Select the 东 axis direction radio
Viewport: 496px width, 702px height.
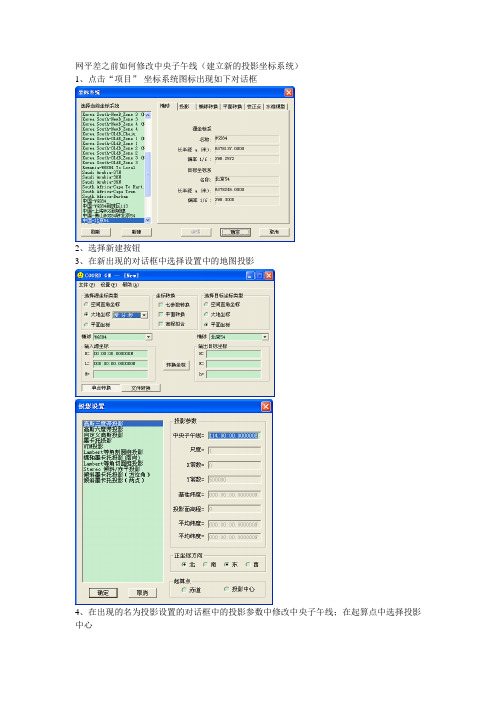point(226,565)
